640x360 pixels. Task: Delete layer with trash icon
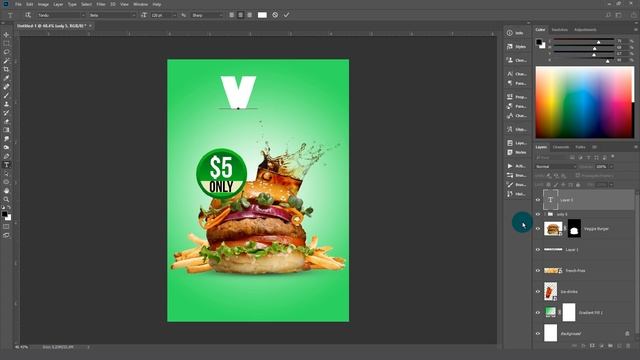pyautogui.click(x=628, y=346)
